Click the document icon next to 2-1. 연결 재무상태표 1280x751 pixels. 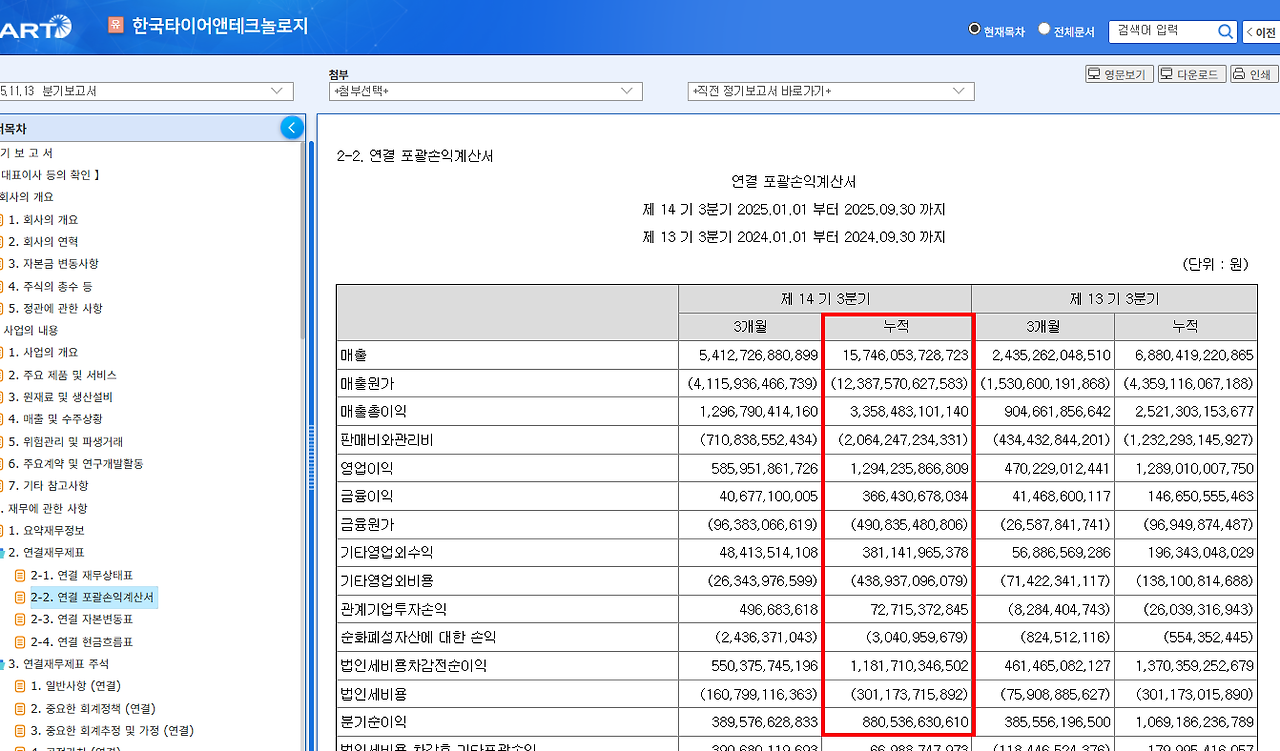tap(21, 573)
